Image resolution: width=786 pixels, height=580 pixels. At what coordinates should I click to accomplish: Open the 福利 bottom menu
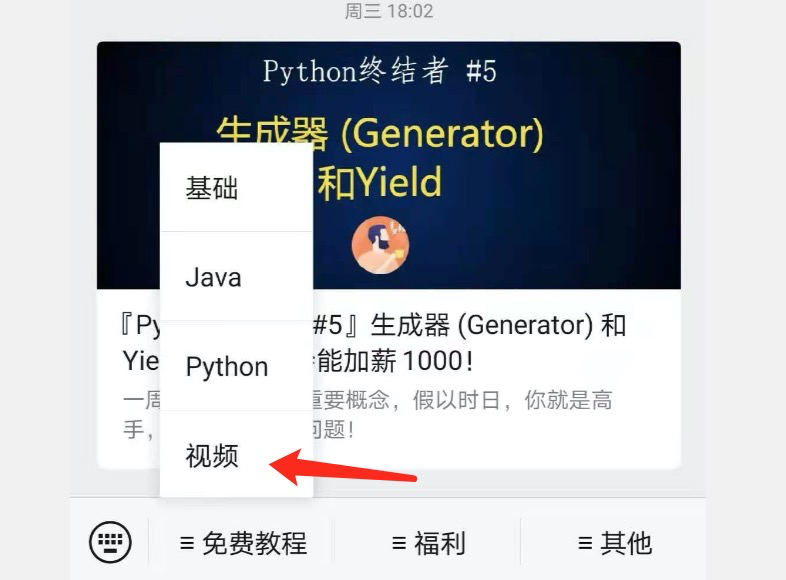(428, 543)
